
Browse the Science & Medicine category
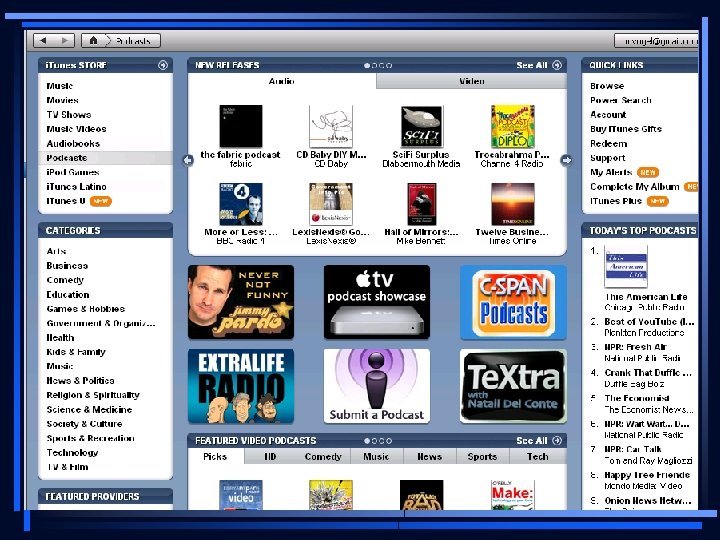89,410
